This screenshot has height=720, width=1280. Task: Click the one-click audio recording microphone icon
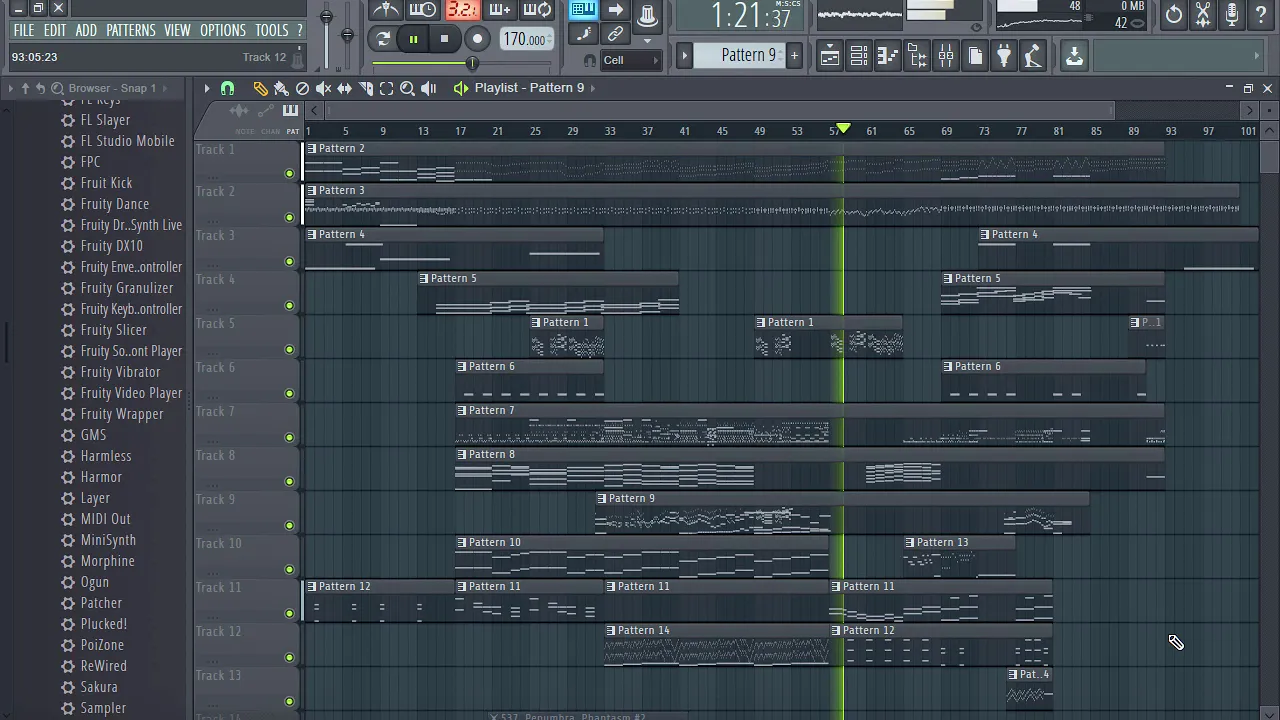1232,15
